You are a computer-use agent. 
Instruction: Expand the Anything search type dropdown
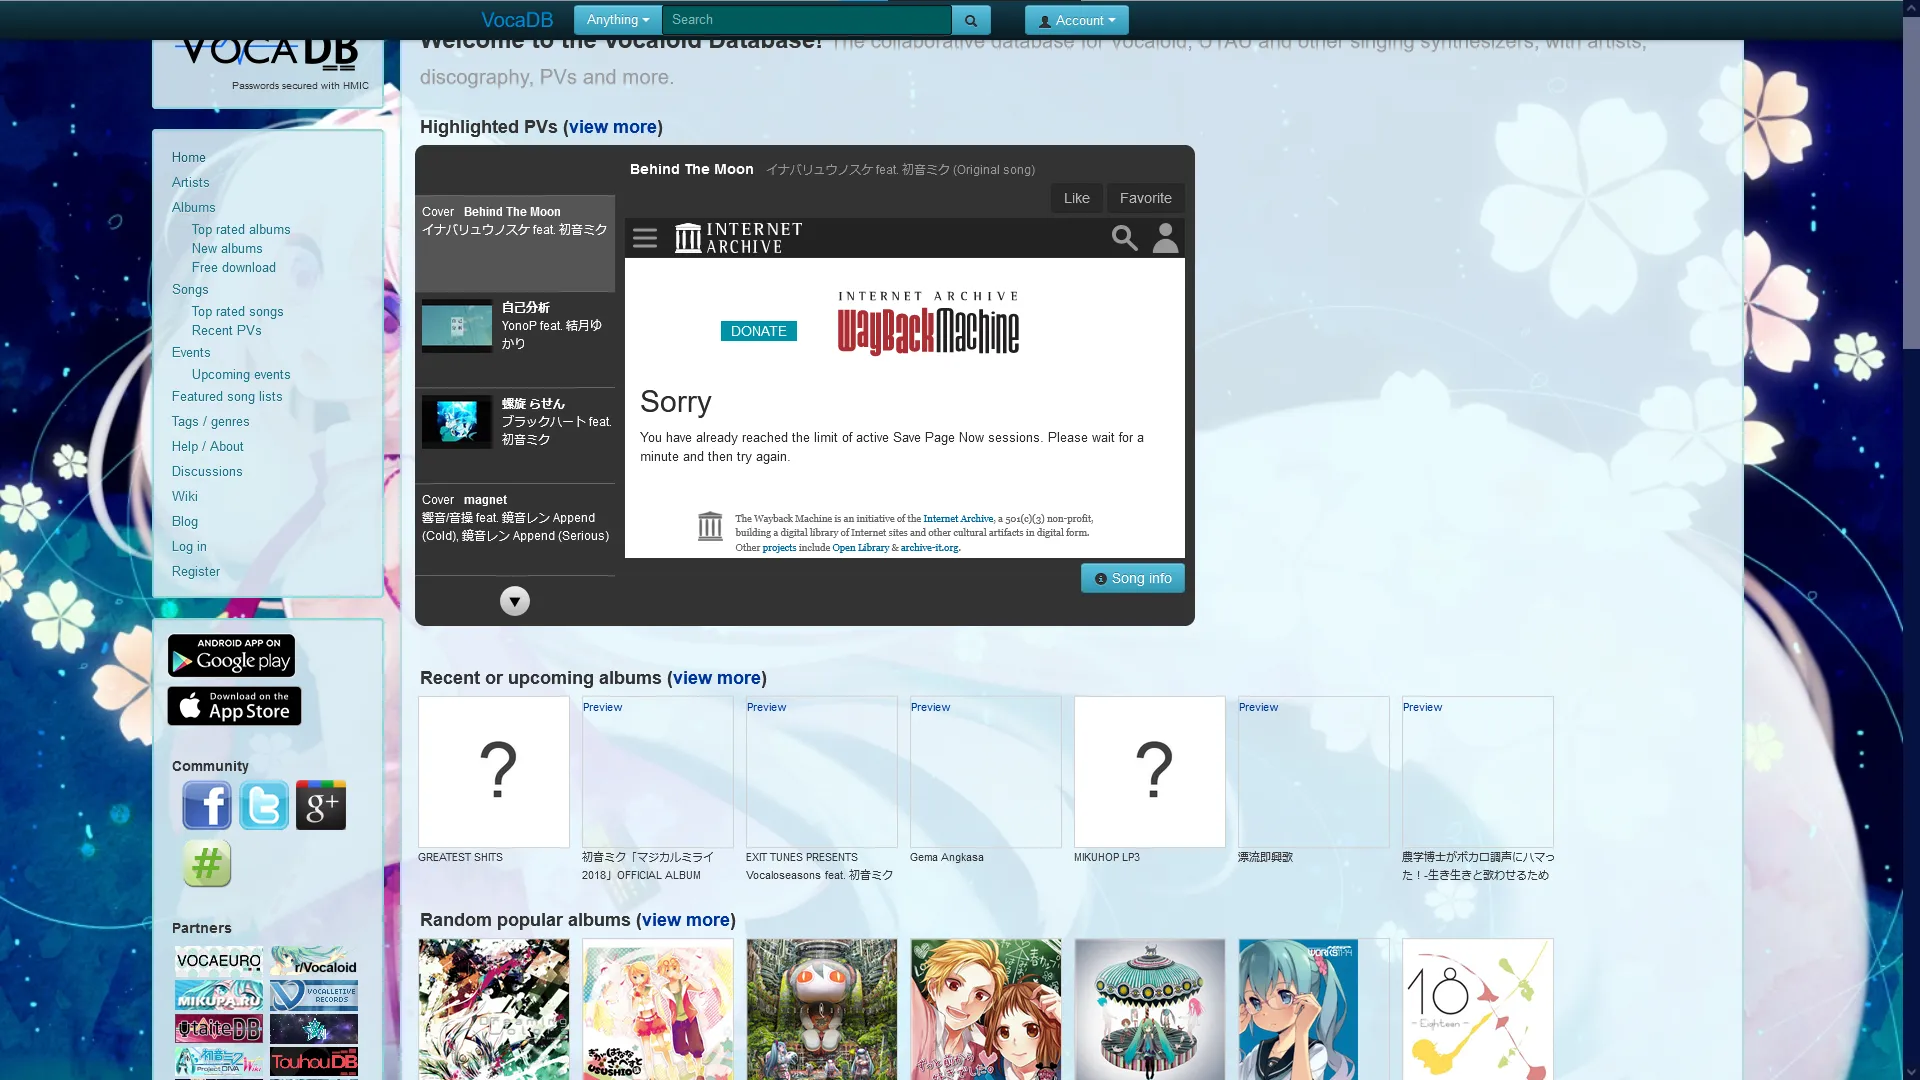click(617, 20)
